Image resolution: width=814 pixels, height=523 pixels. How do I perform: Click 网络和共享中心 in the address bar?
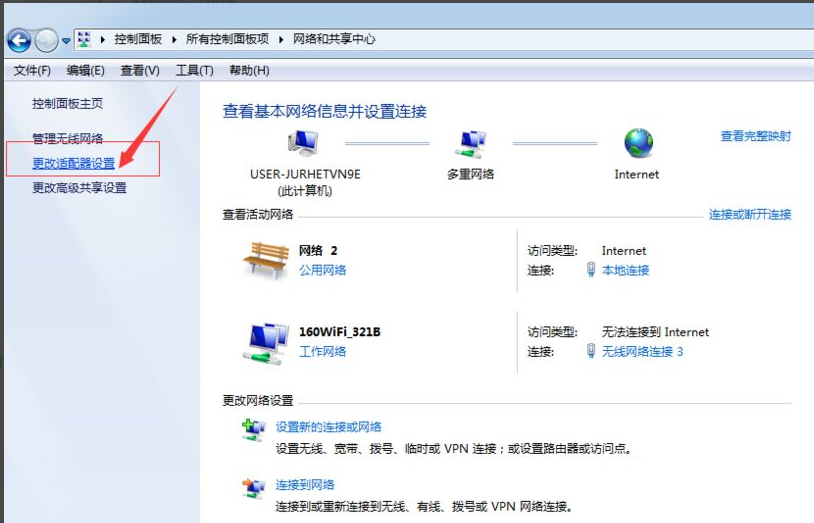pyautogui.click(x=334, y=40)
